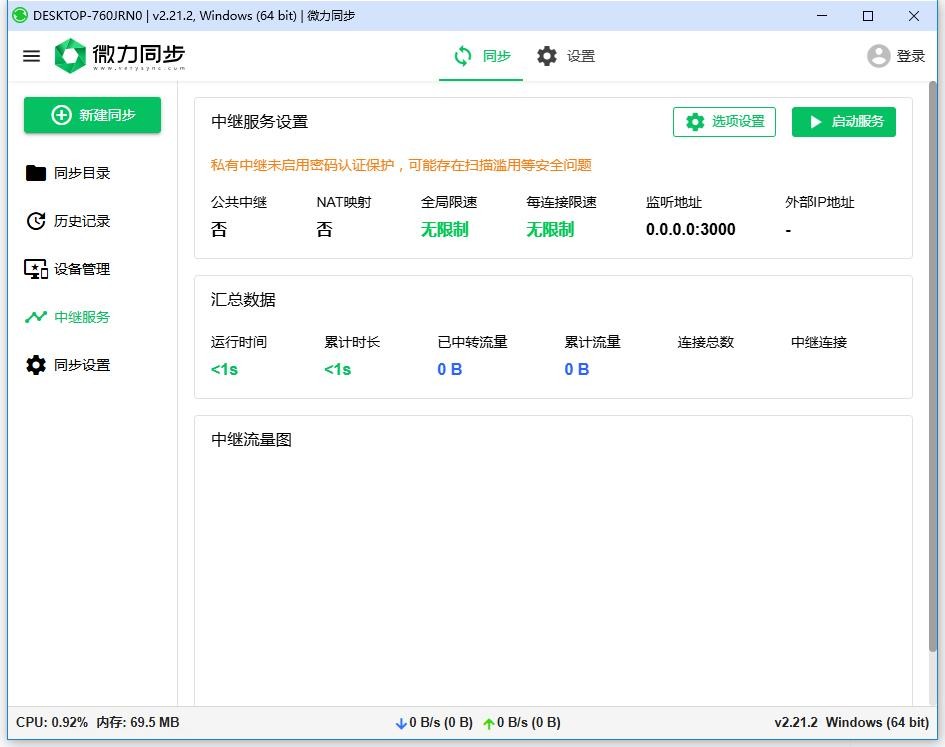945x747 pixels.
Task: Click the folder icon for 同步目录
Action: point(36,173)
